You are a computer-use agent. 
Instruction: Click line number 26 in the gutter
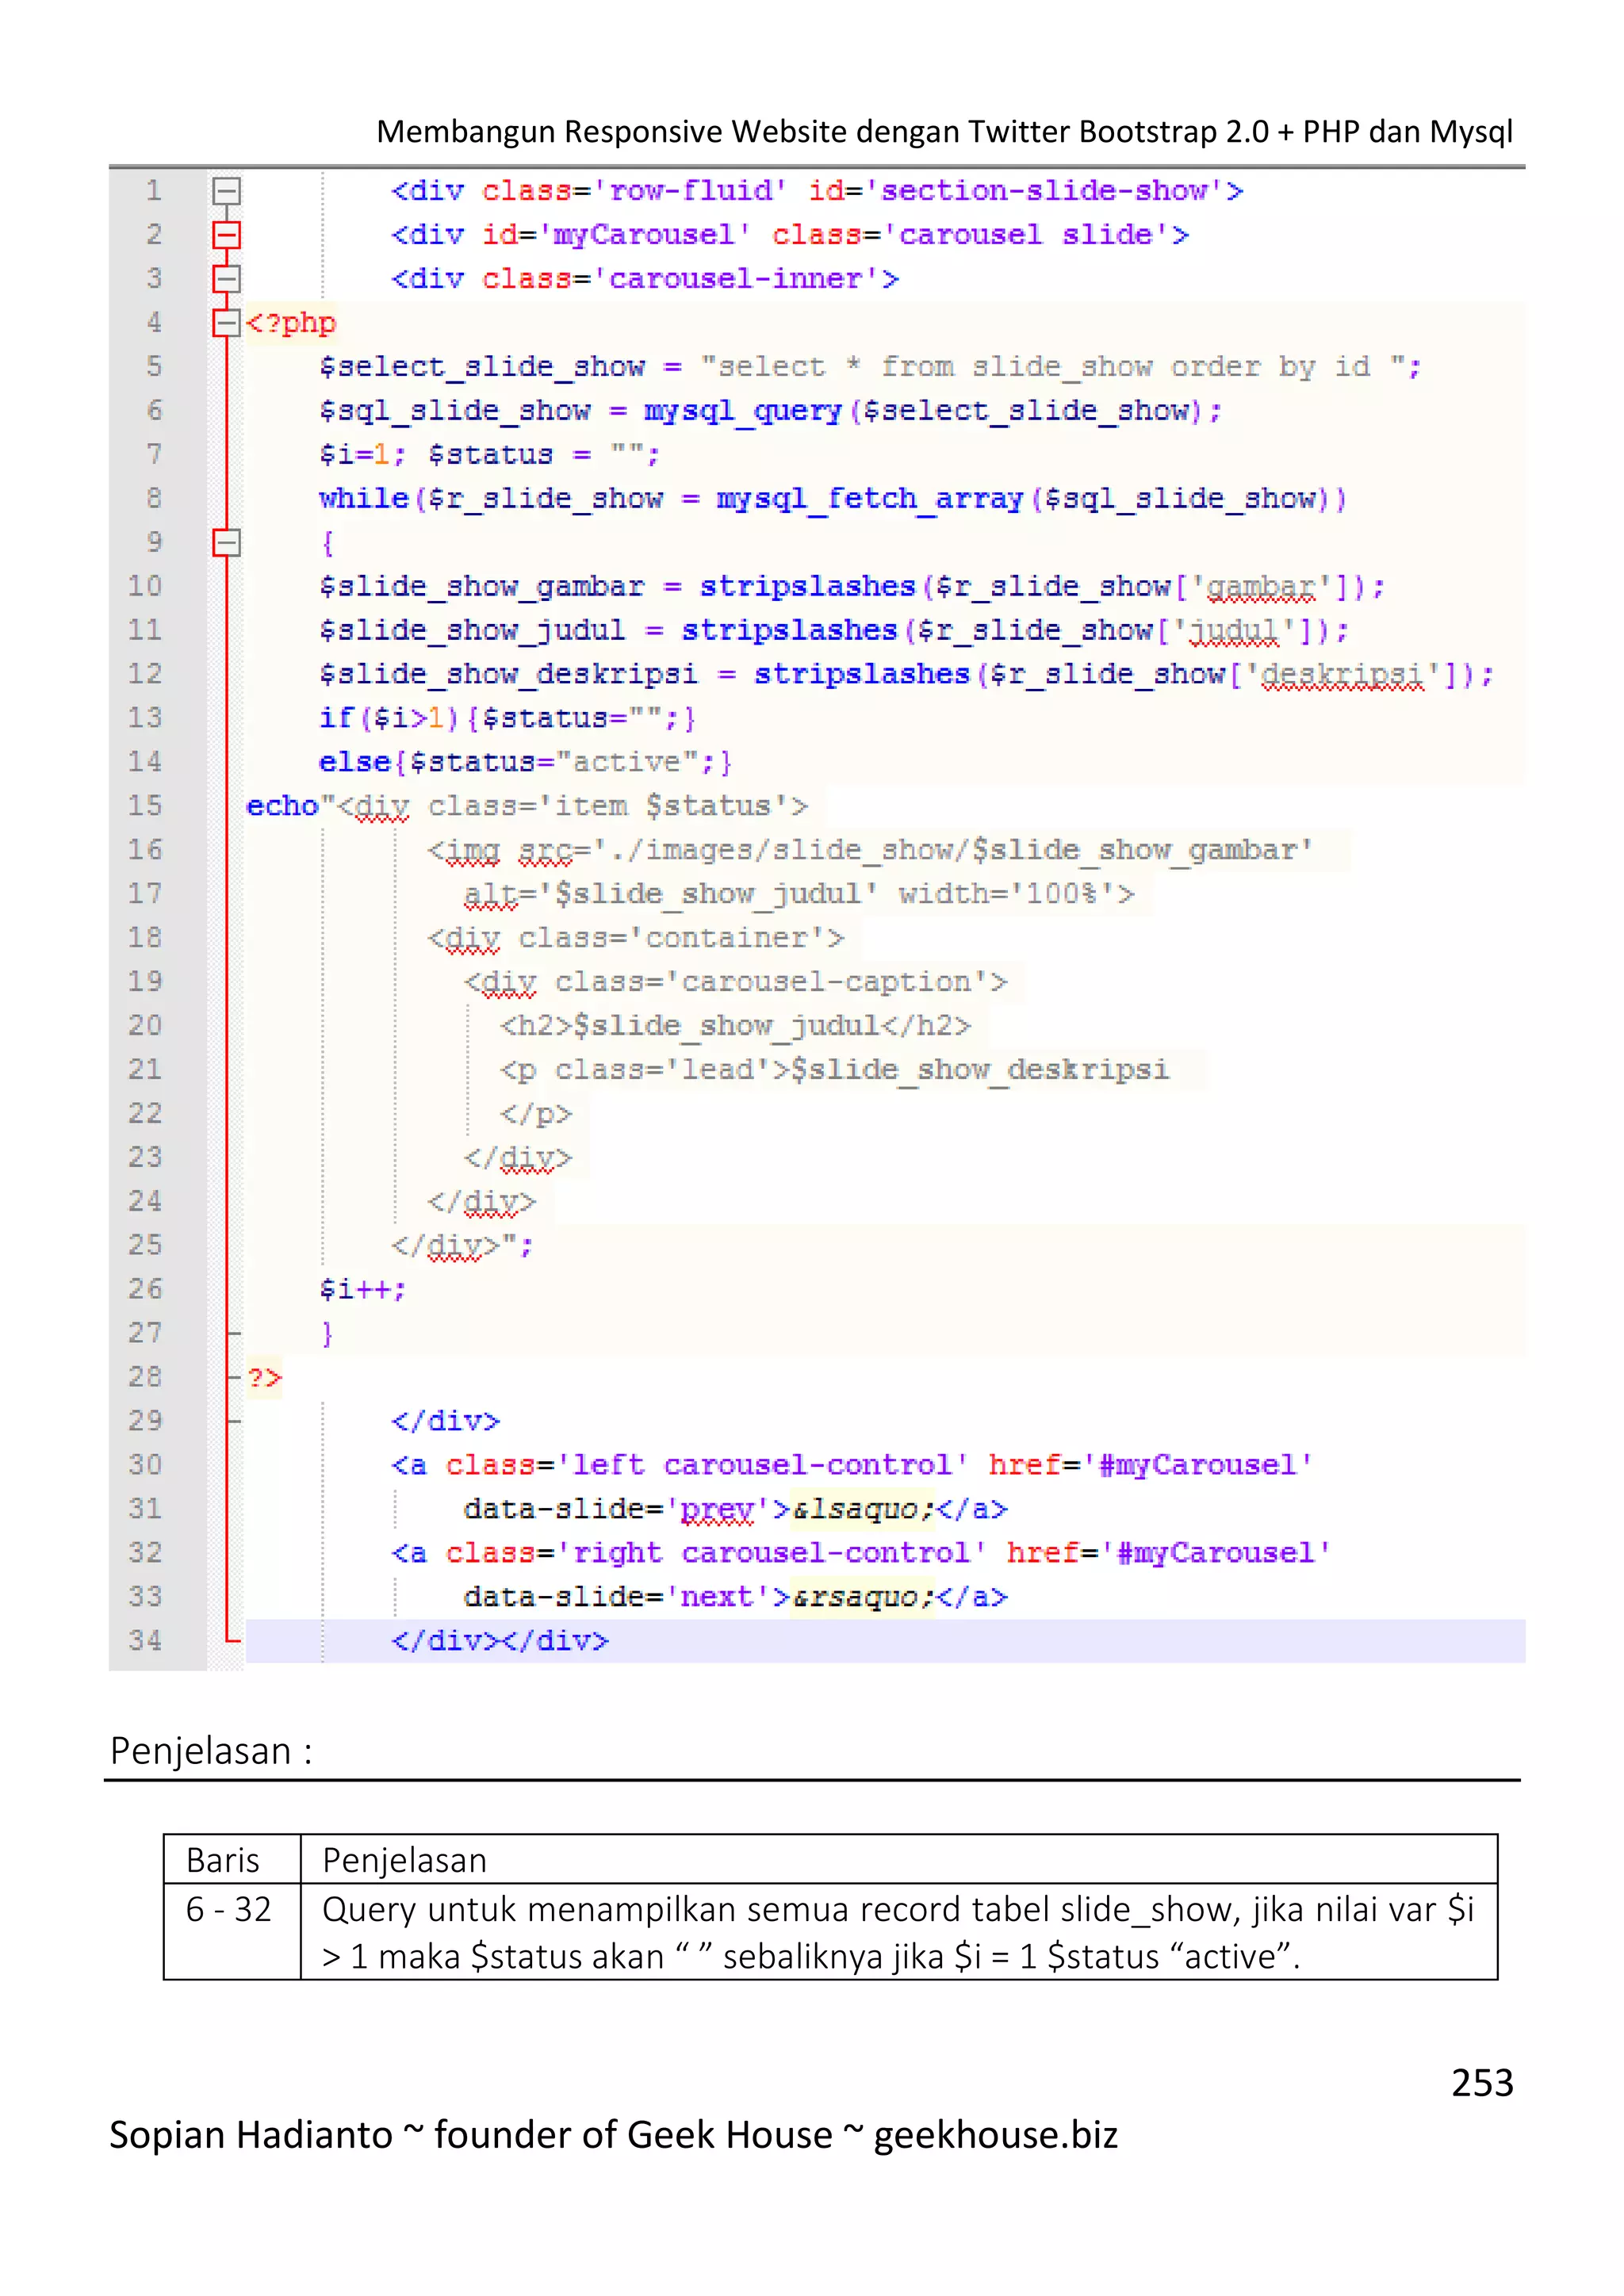(145, 1288)
